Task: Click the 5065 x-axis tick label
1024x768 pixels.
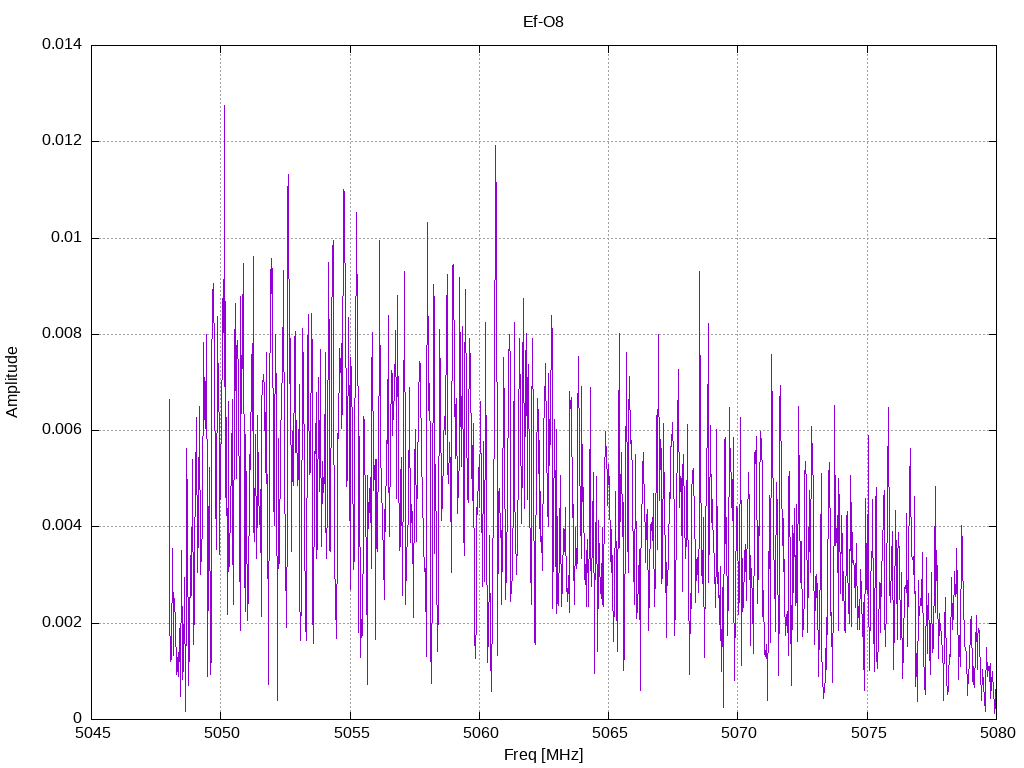Action: coord(609,733)
